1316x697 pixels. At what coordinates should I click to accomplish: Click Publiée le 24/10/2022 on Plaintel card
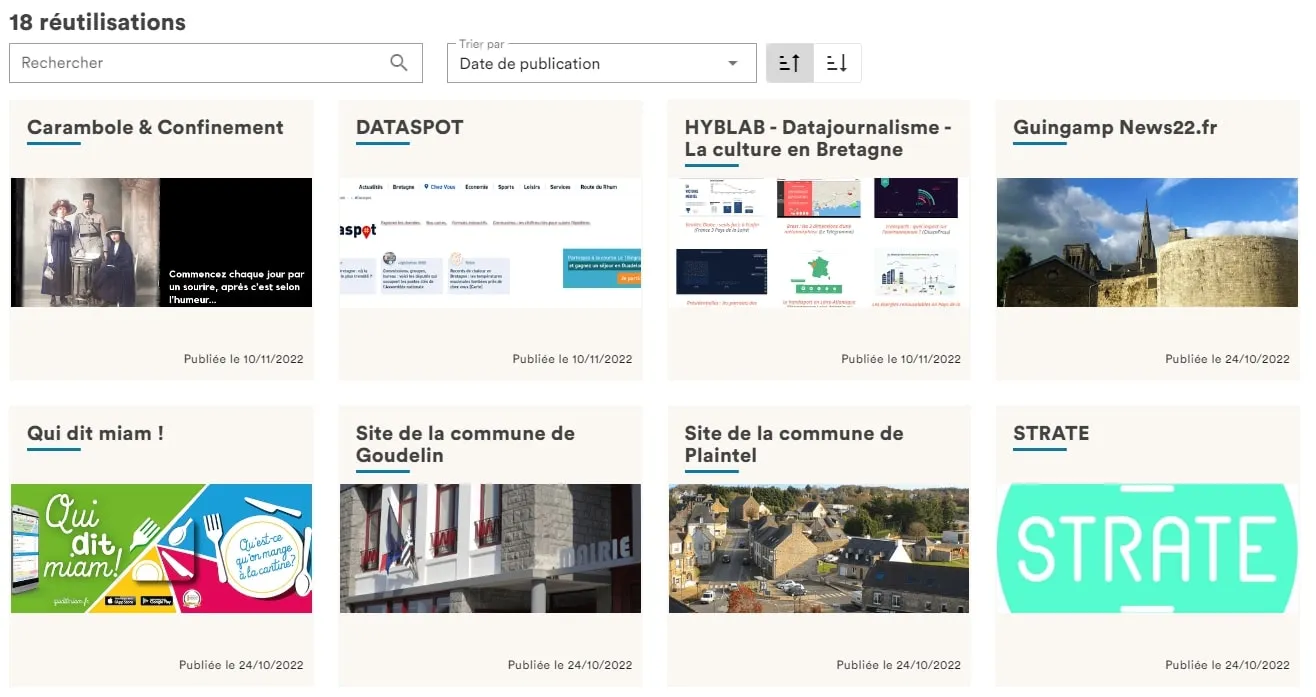click(x=899, y=665)
